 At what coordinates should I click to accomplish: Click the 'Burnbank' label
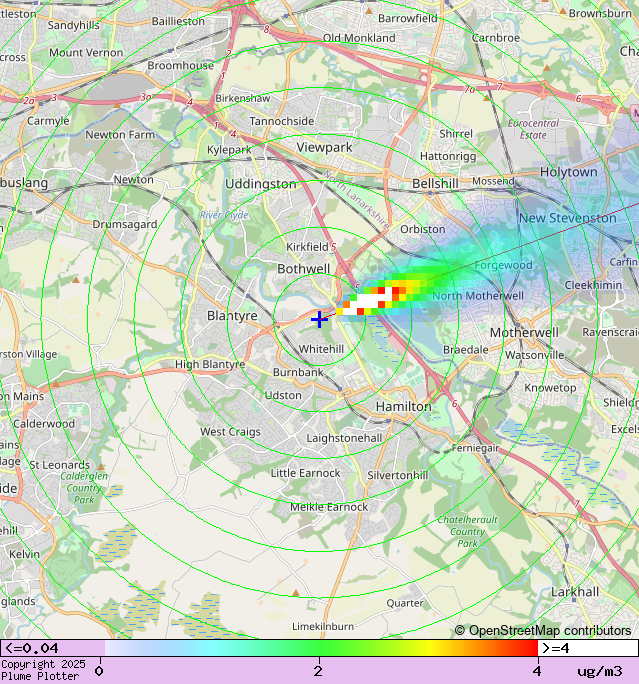coord(298,372)
